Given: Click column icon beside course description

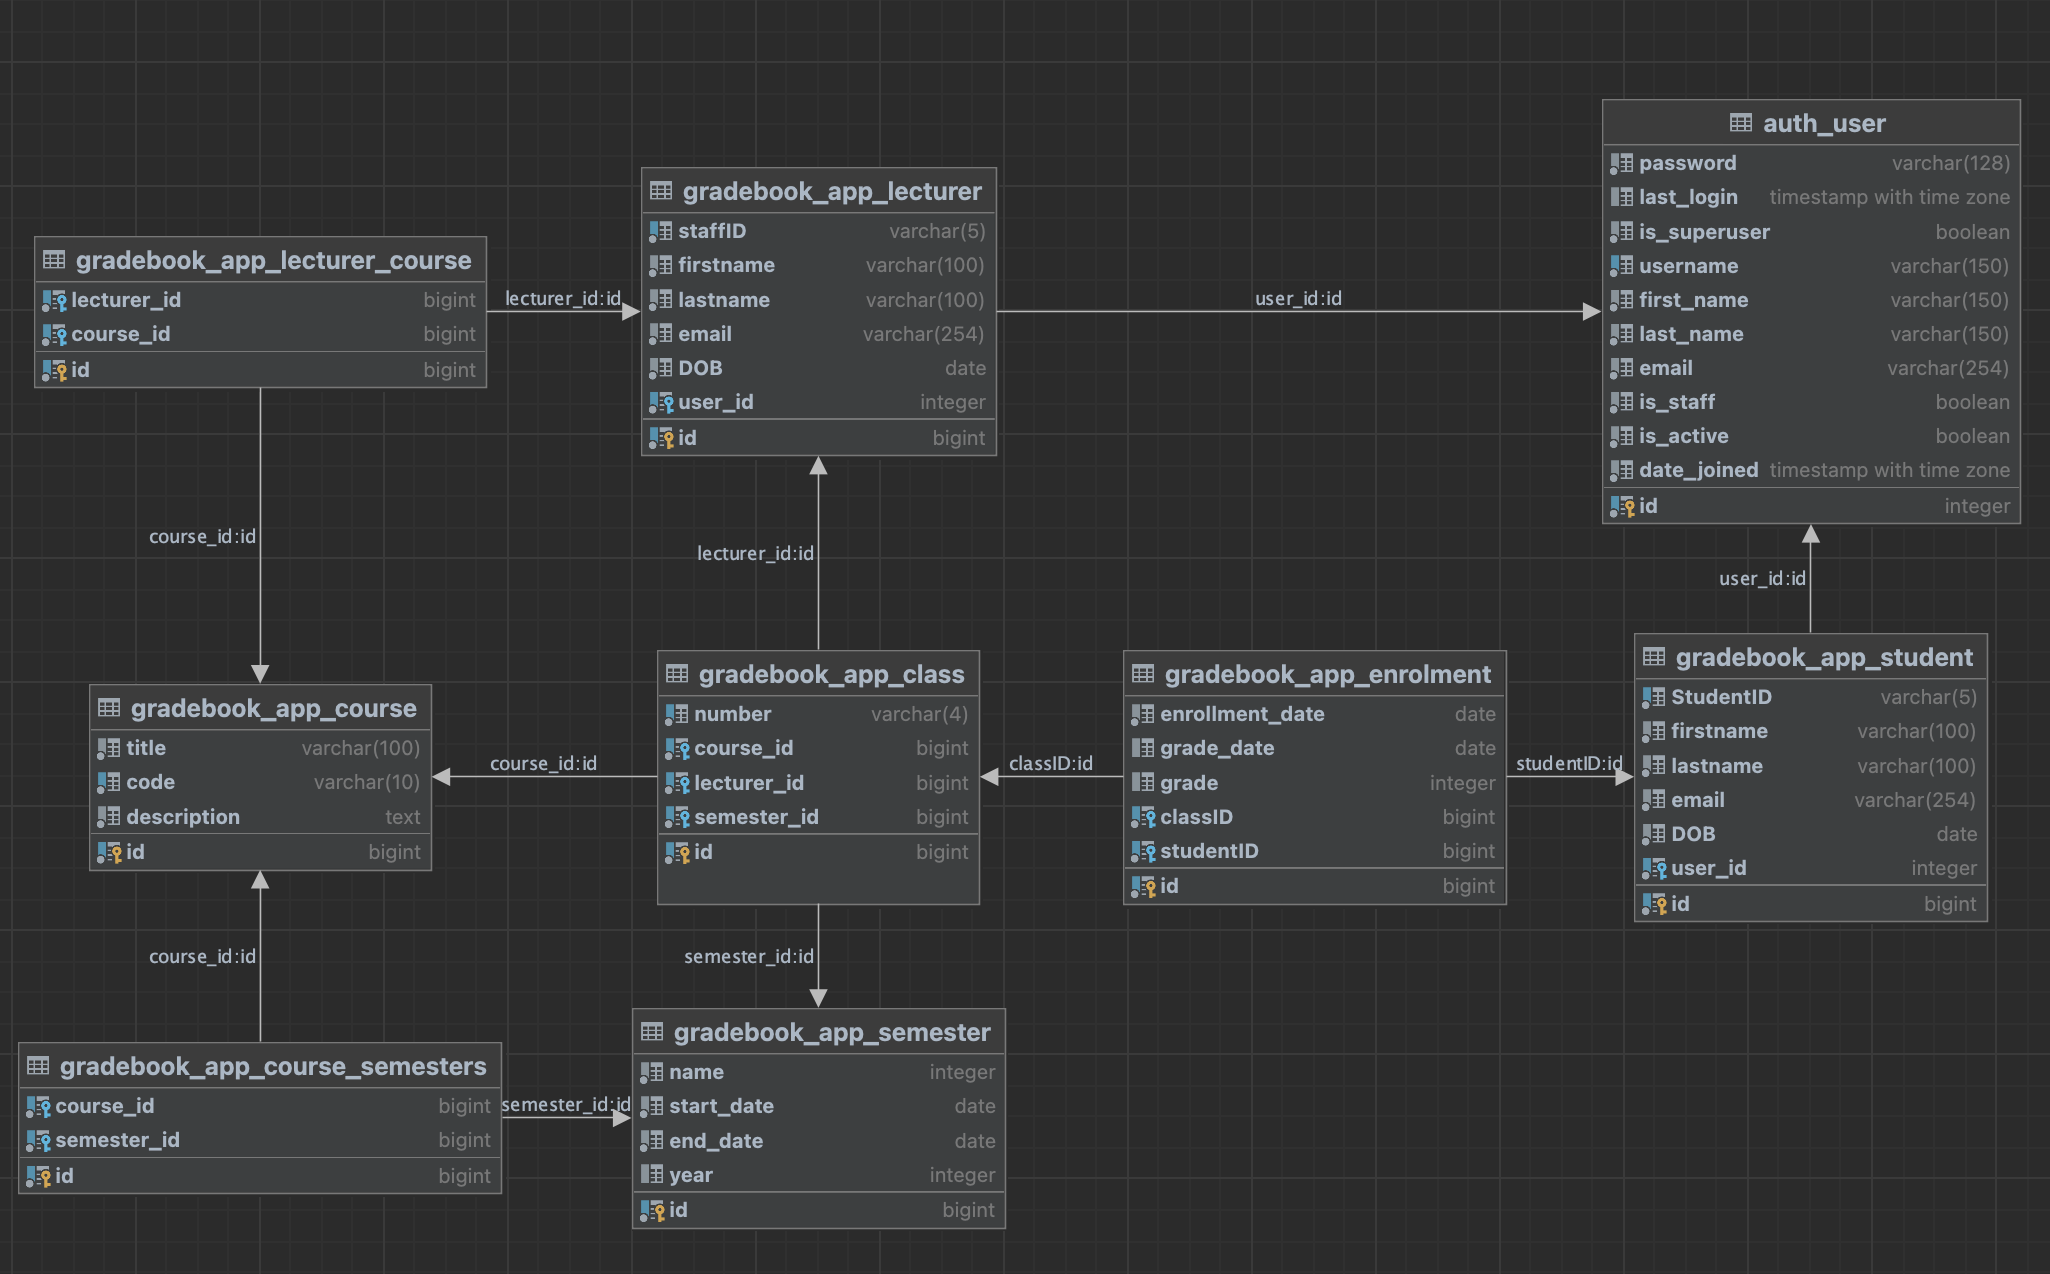Looking at the screenshot, I should [x=108, y=818].
